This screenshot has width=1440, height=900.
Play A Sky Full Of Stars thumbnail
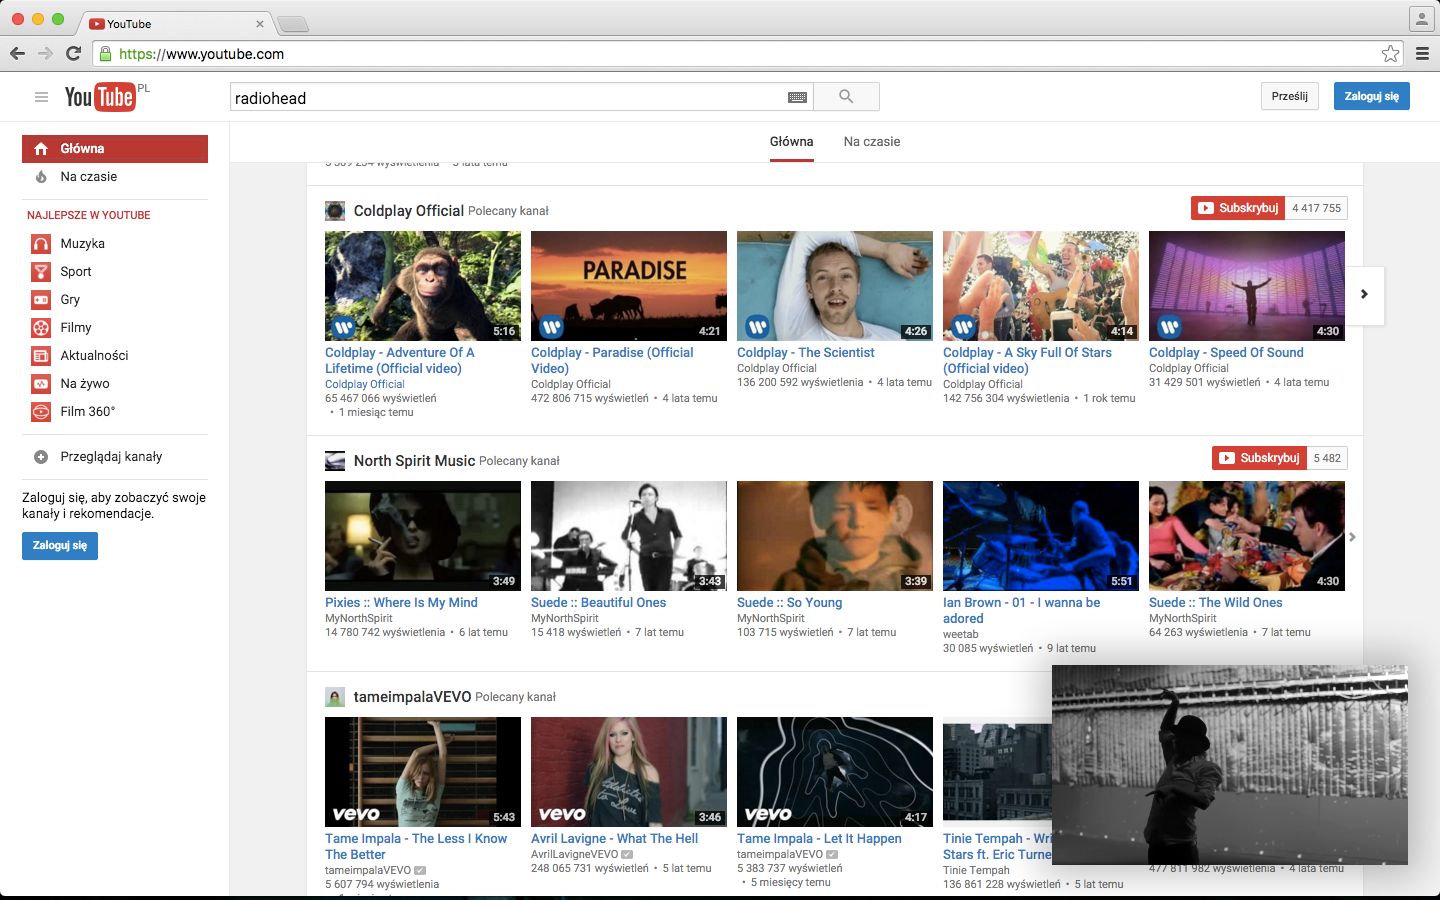pyautogui.click(x=1041, y=286)
